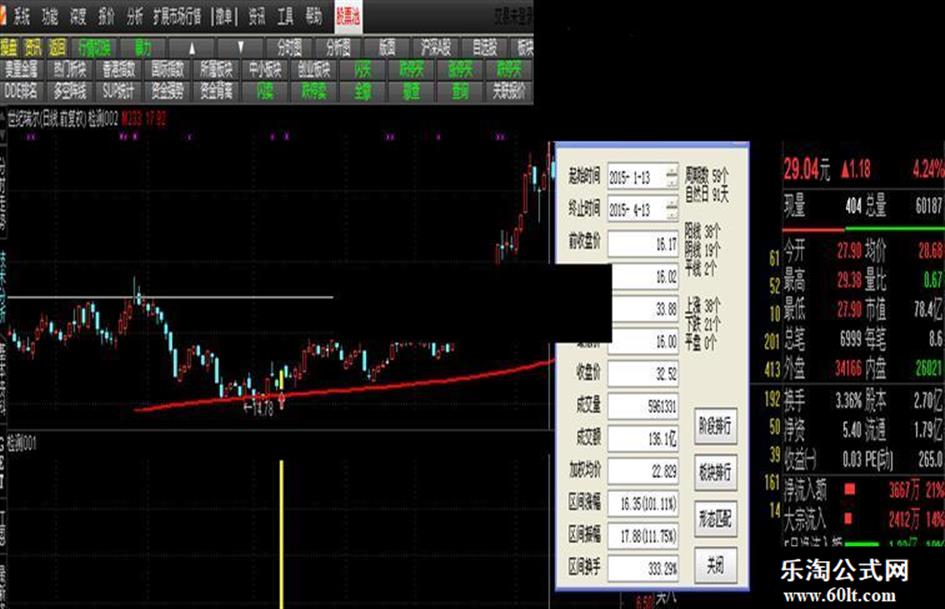Screen dimensions: 945x609
Task: Open the 工具 menu
Action: coord(286,16)
